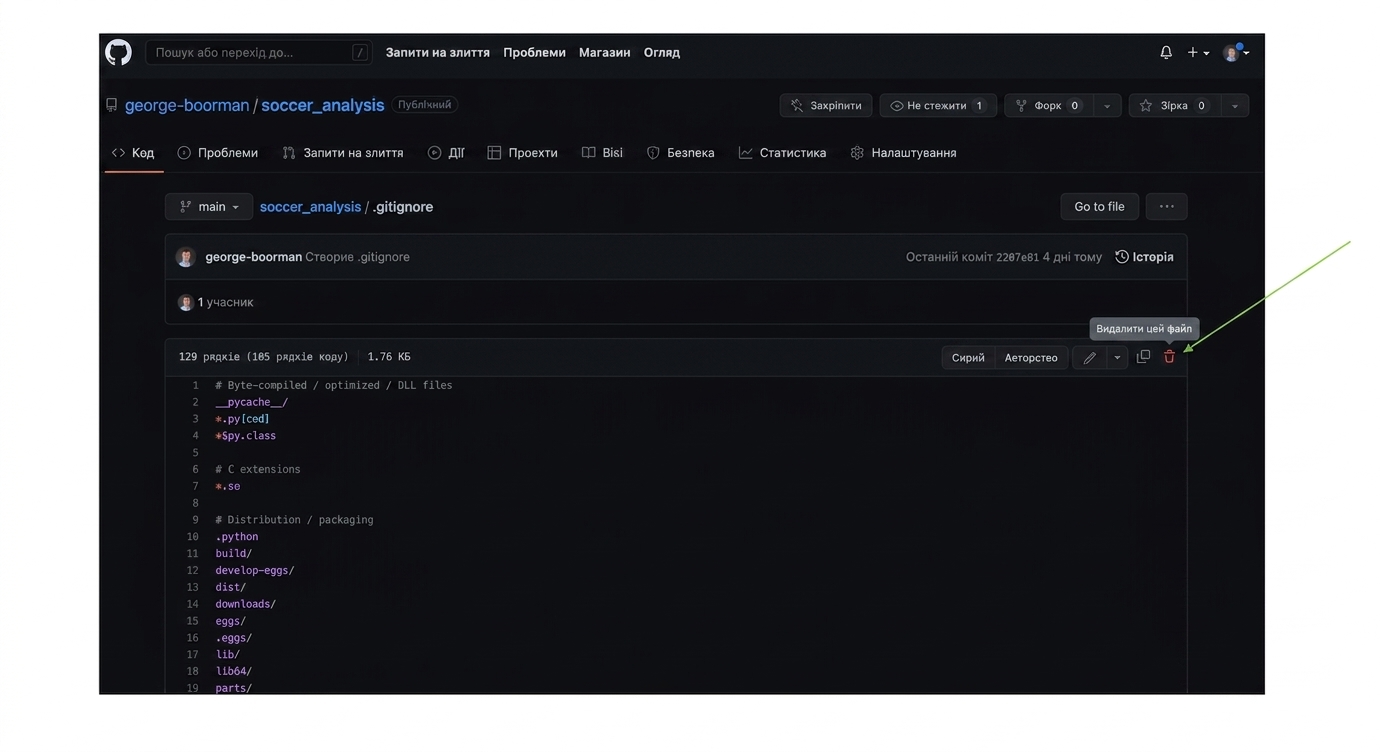The height and width of the screenshot is (752, 1380).
Task: Click the 'develop-eggs/' code line
Action: click(x=255, y=570)
